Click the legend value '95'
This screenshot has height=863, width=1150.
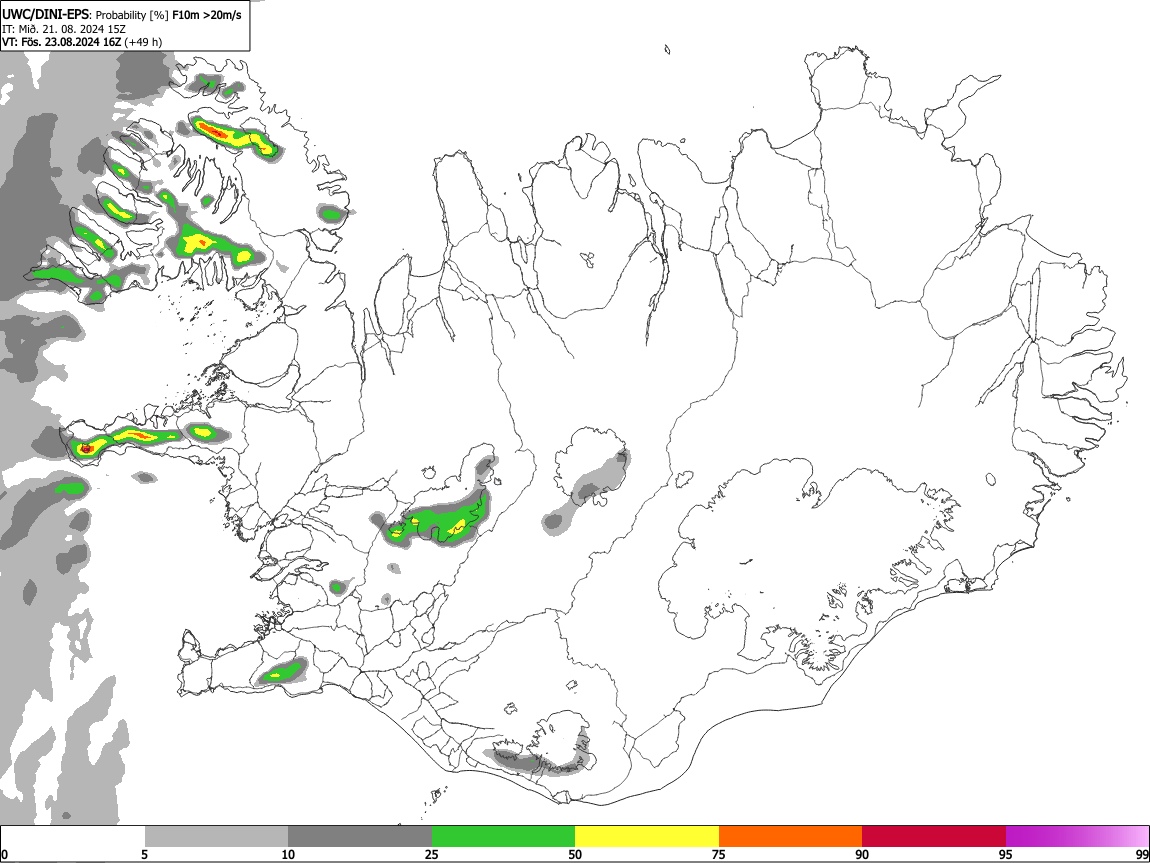[1006, 854]
